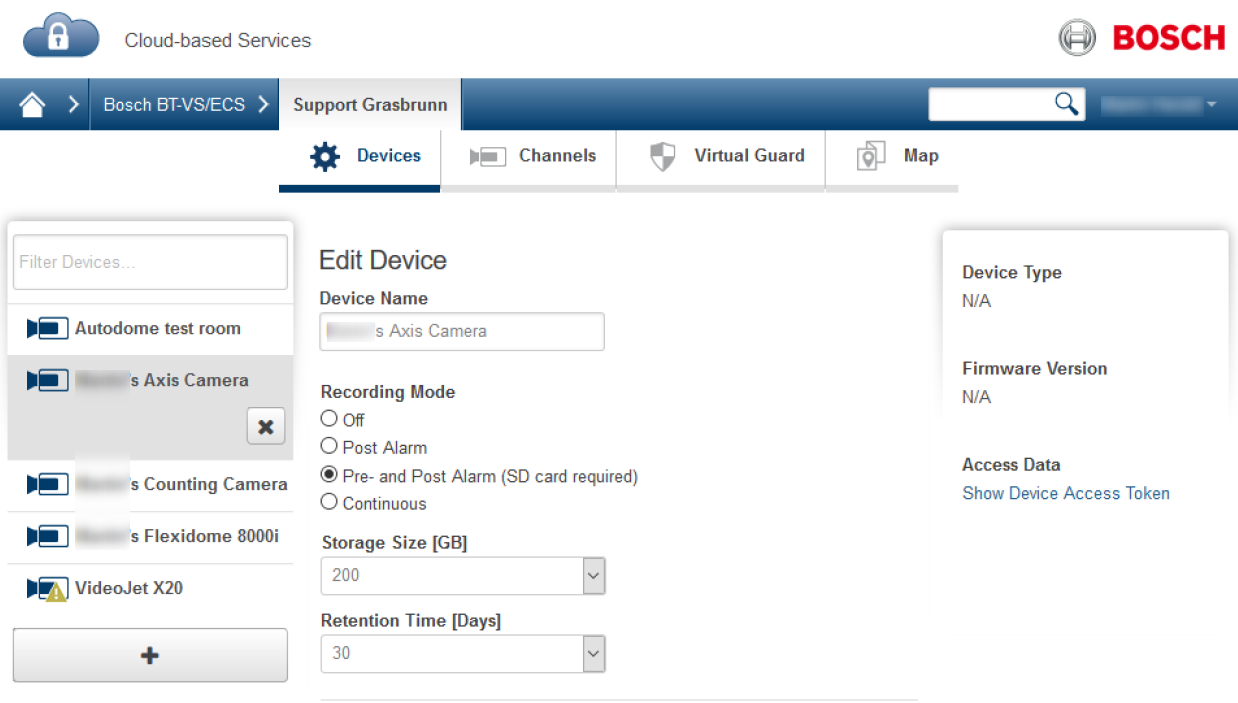The image size is (1238, 703).
Task: Click the search magnifier icon
Action: click(1066, 103)
